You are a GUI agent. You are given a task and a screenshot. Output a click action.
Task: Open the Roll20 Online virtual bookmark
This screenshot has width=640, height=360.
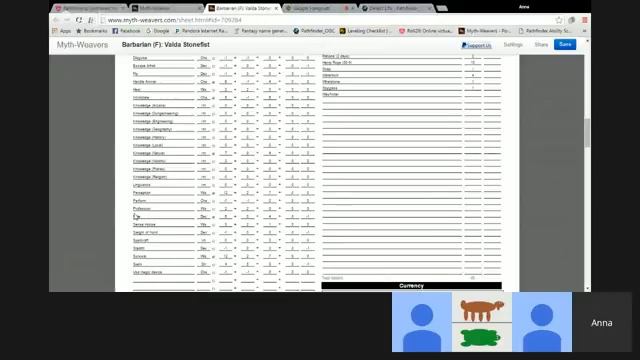(x=426, y=31)
